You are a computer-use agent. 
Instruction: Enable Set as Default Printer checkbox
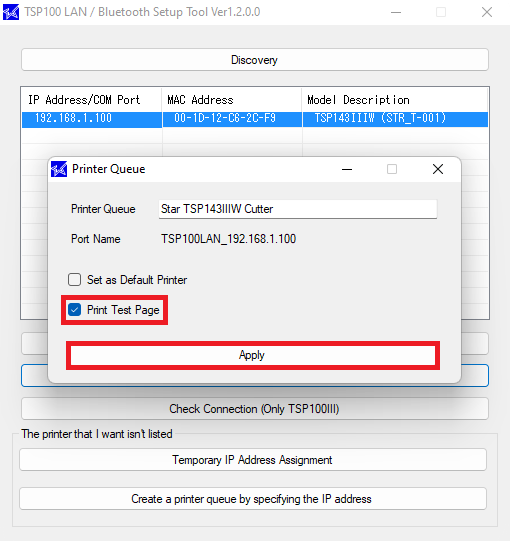(x=75, y=279)
